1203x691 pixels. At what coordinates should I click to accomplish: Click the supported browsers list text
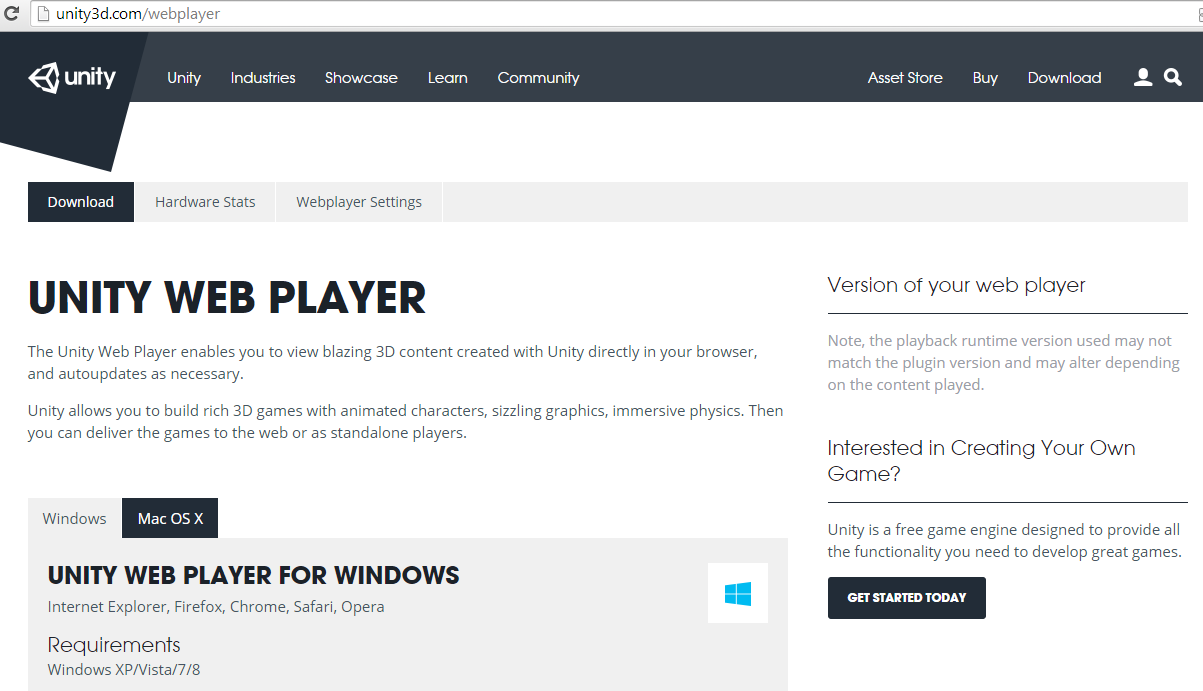point(216,607)
